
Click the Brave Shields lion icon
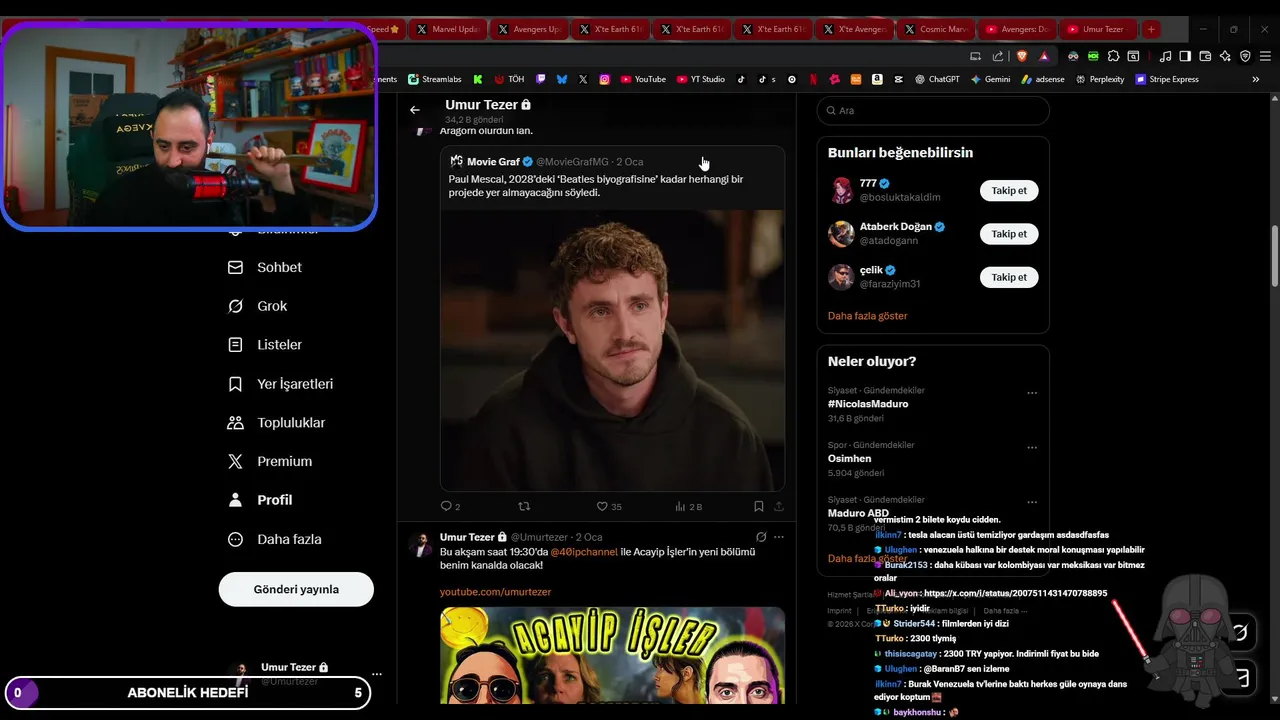pyautogui.click(x=1022, y=56)
